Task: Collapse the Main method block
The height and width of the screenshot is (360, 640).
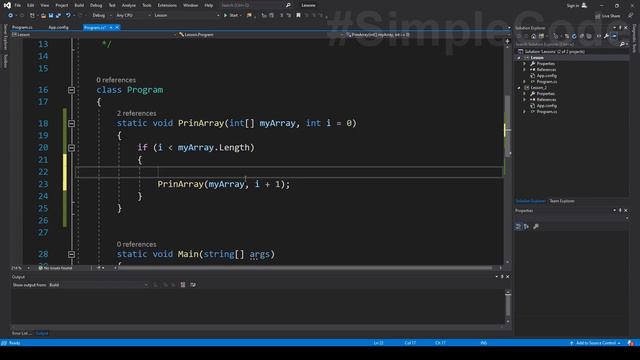Action: [71, 254]
